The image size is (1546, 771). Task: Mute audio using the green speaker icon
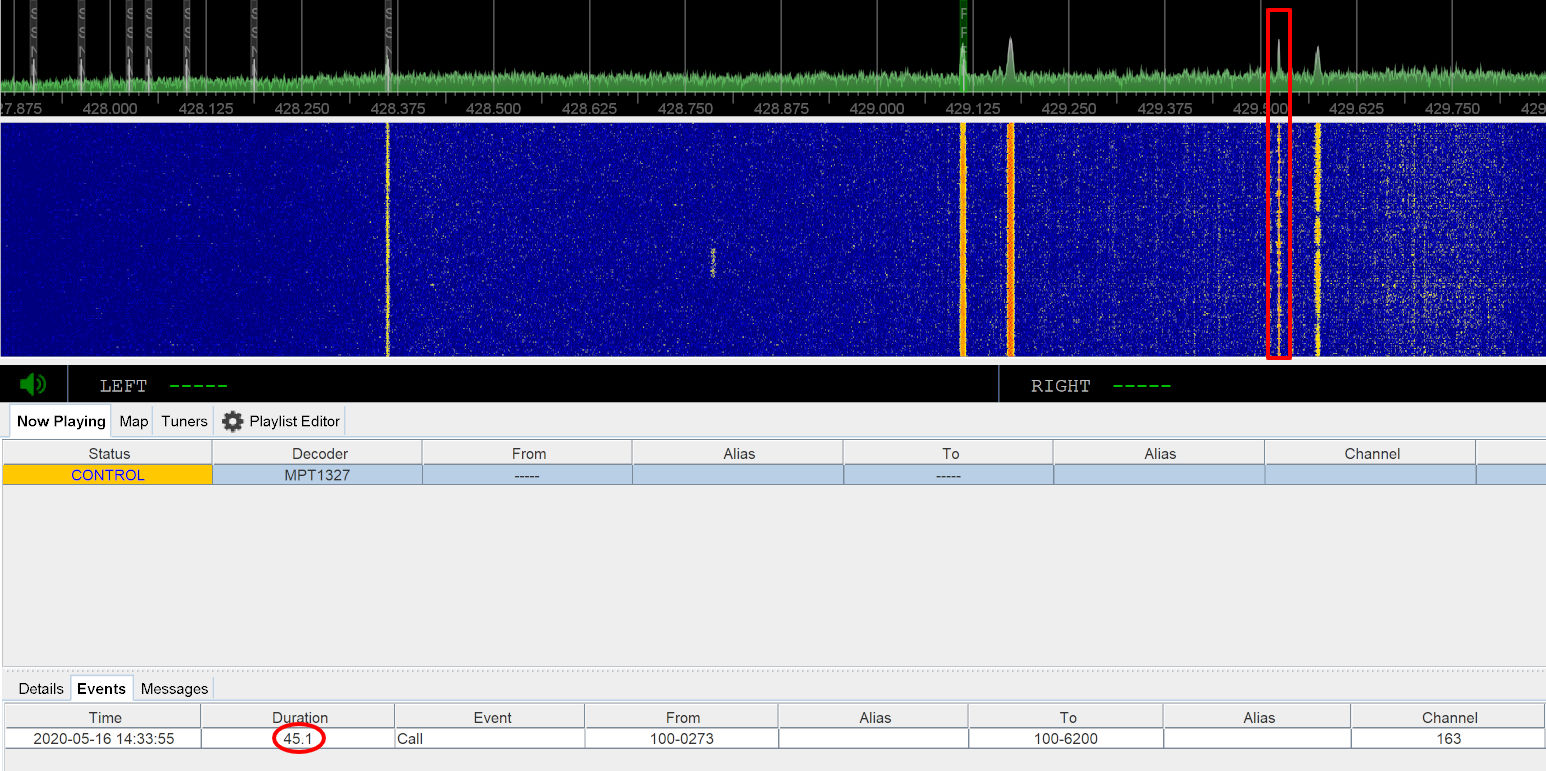coord(31,384)
